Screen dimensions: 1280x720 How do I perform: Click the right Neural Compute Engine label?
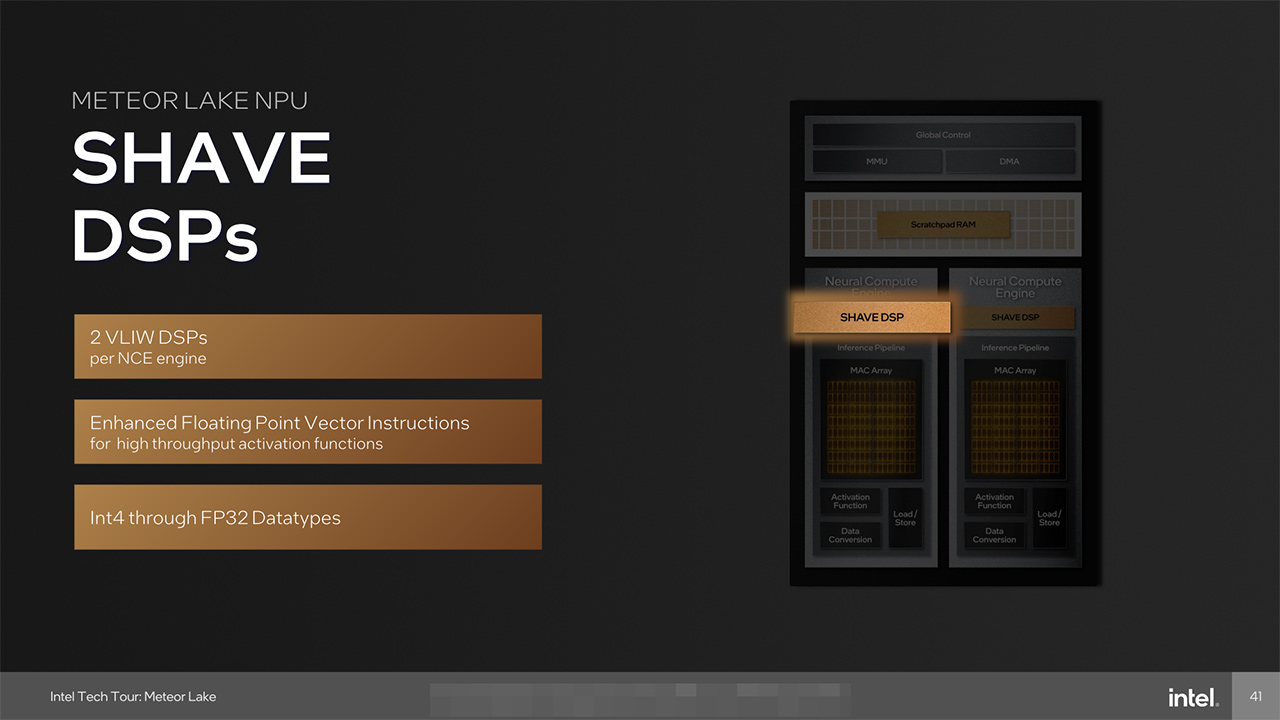pos(1015,288)
